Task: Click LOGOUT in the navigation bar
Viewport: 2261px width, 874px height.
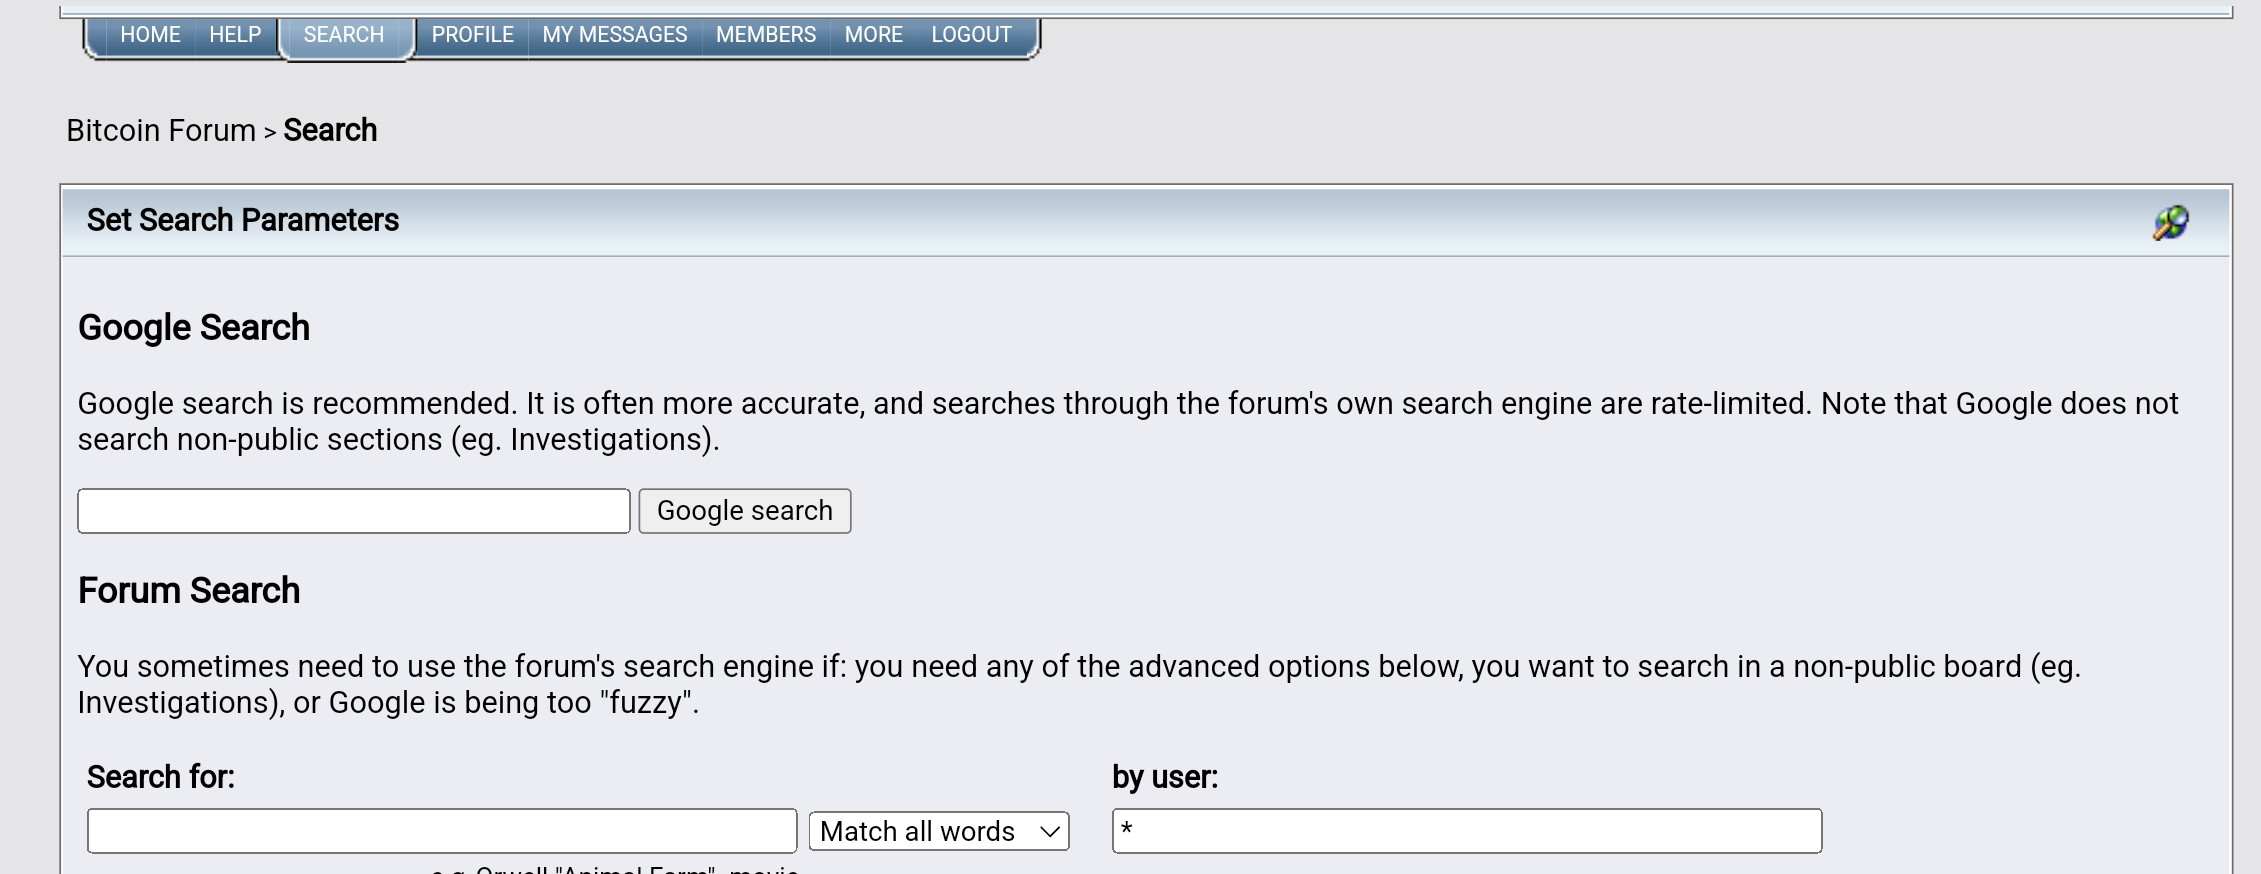Action: 971,35
